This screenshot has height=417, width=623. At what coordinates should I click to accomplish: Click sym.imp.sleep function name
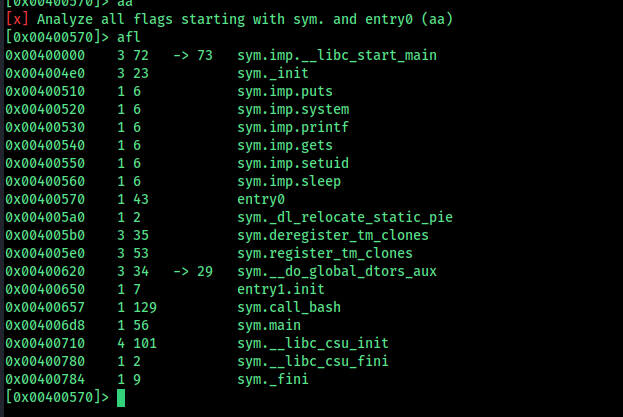tap(289, 181)
